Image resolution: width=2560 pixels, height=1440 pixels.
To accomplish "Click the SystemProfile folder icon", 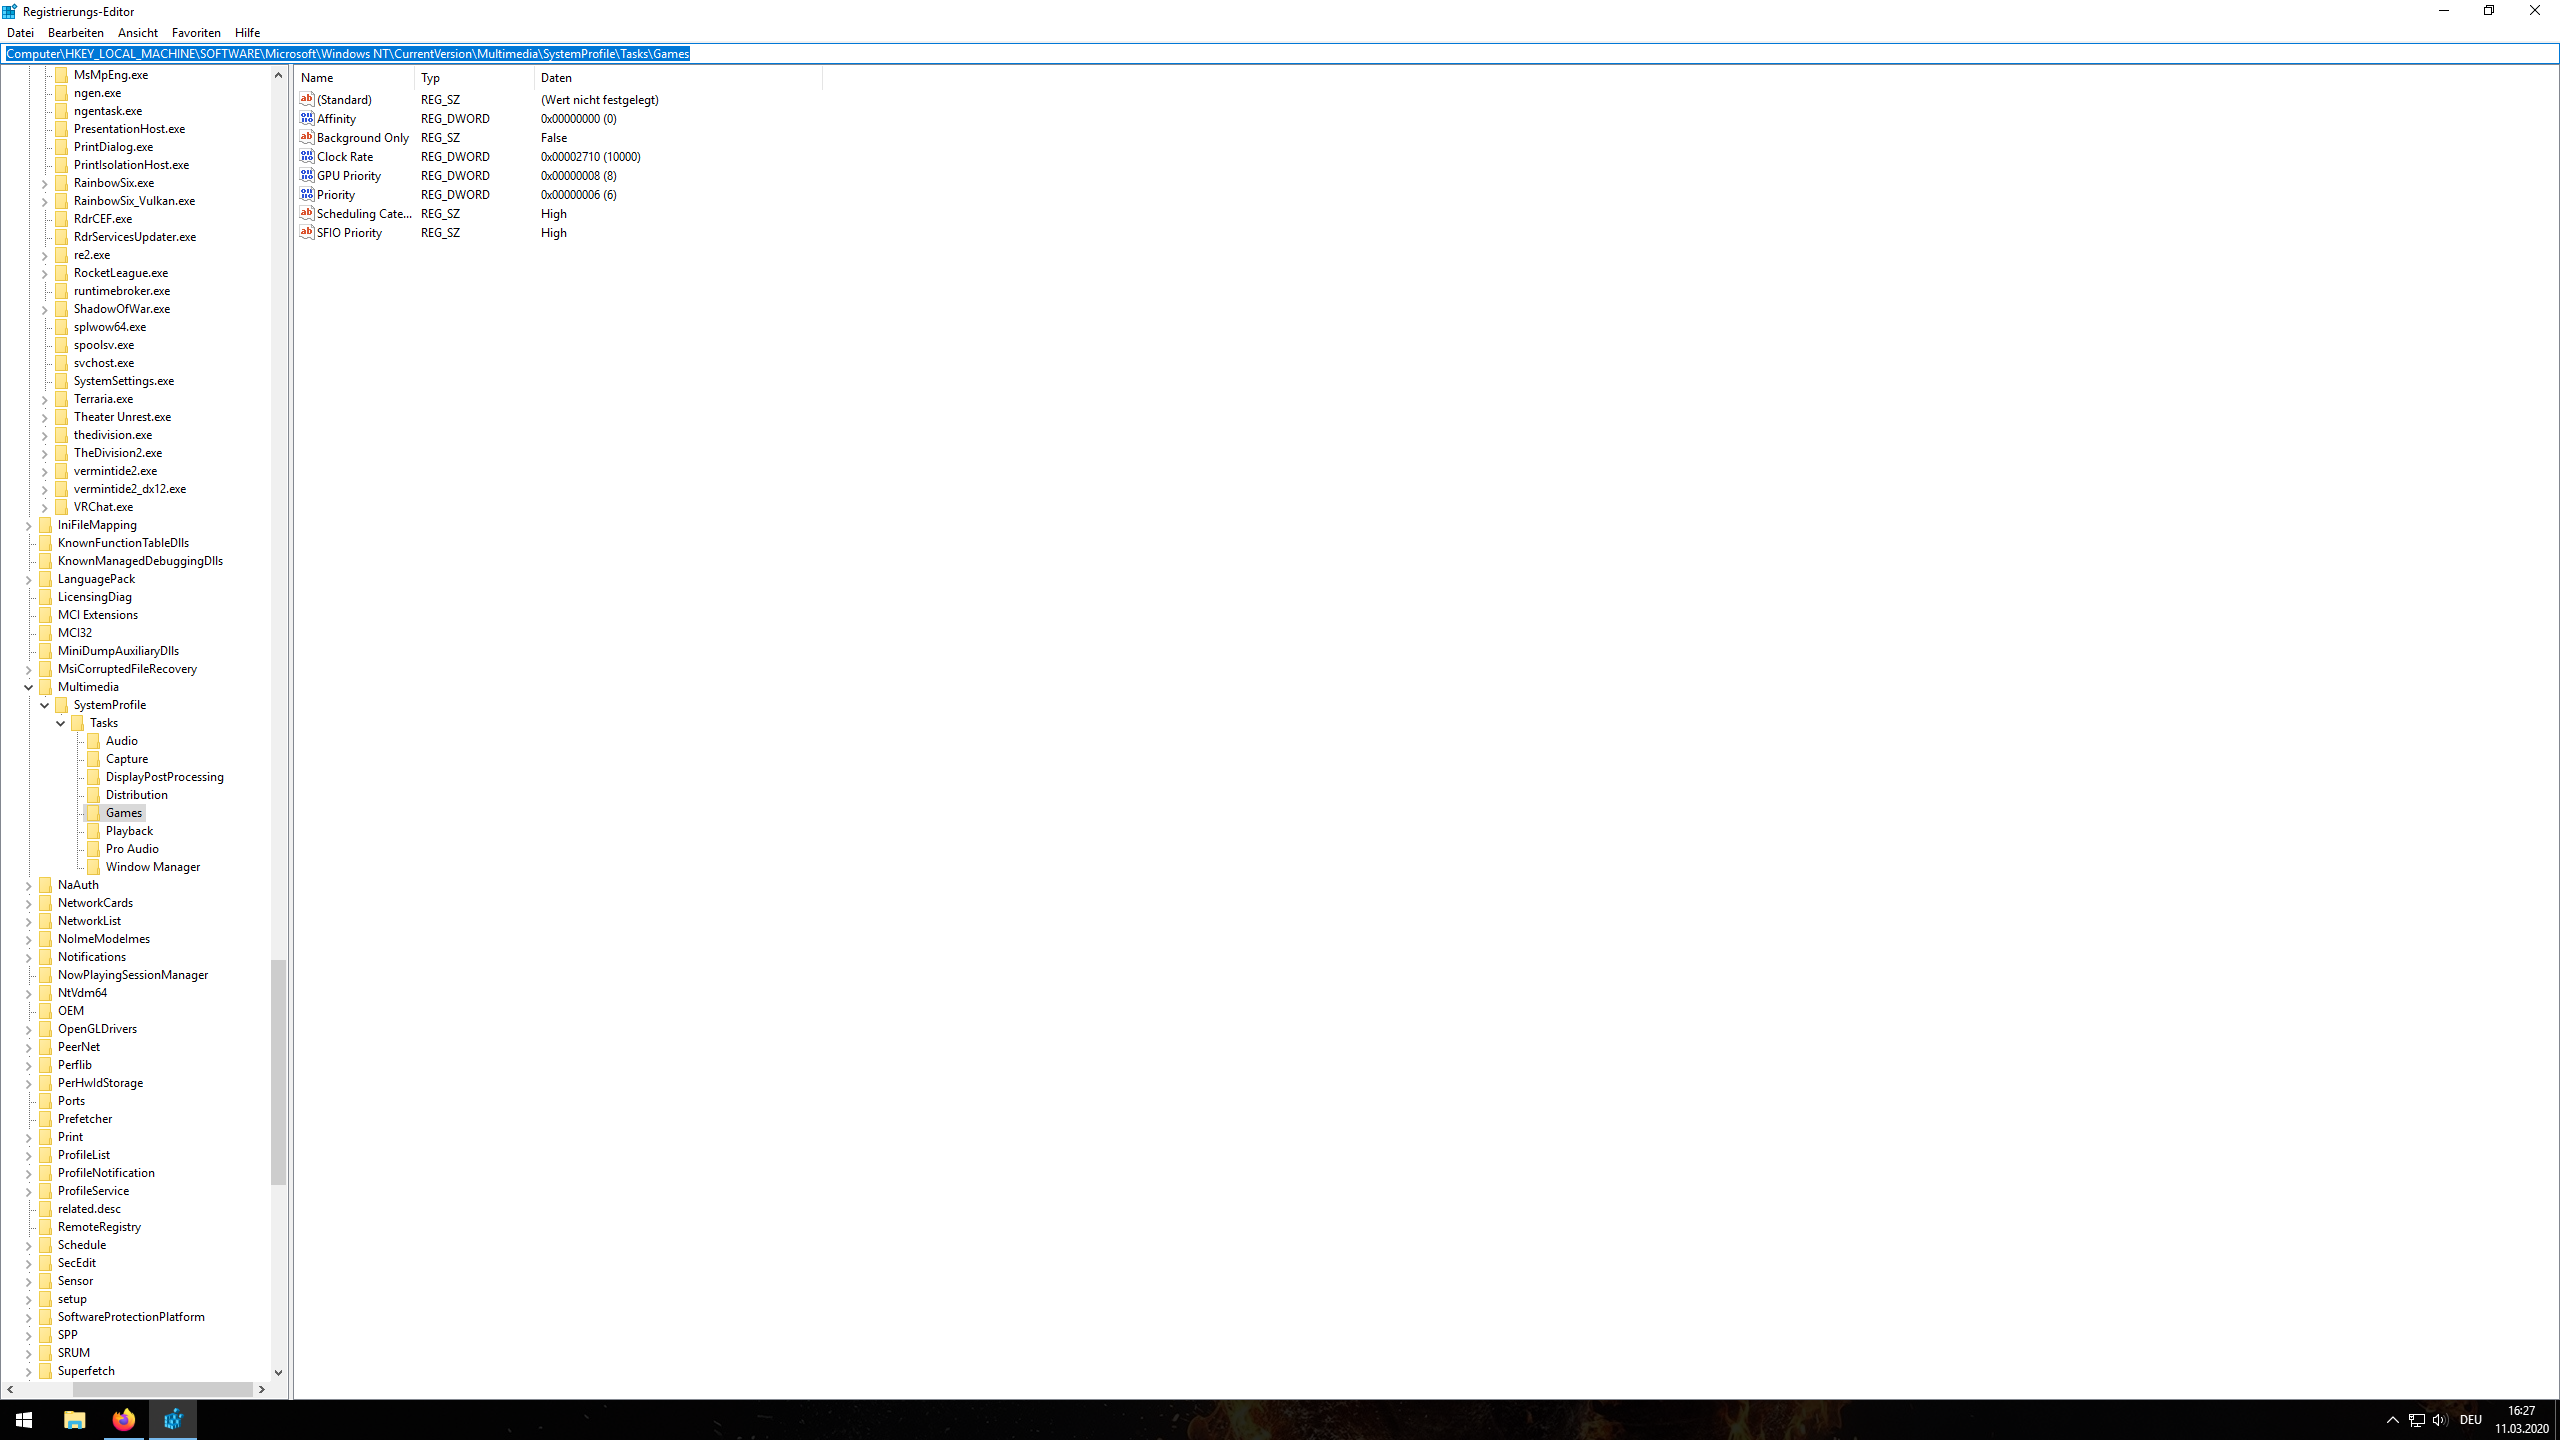I will [62, 705].
